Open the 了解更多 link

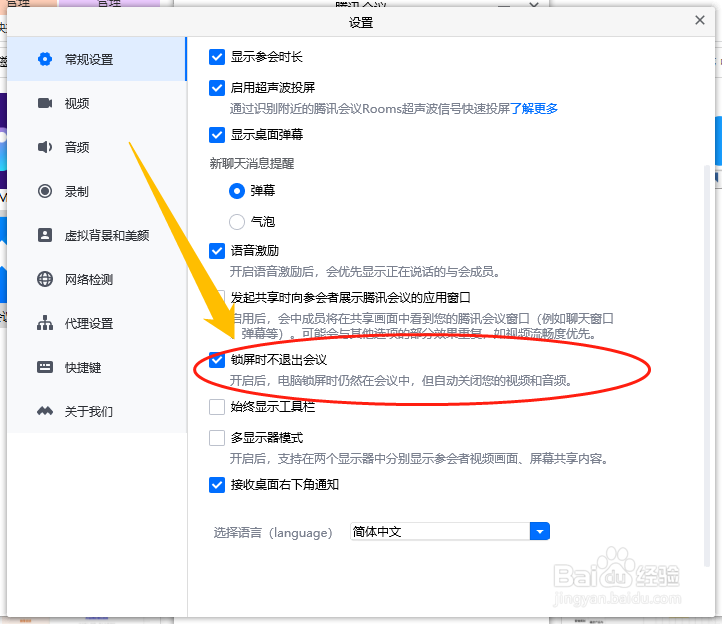click(x=534, y=109)
